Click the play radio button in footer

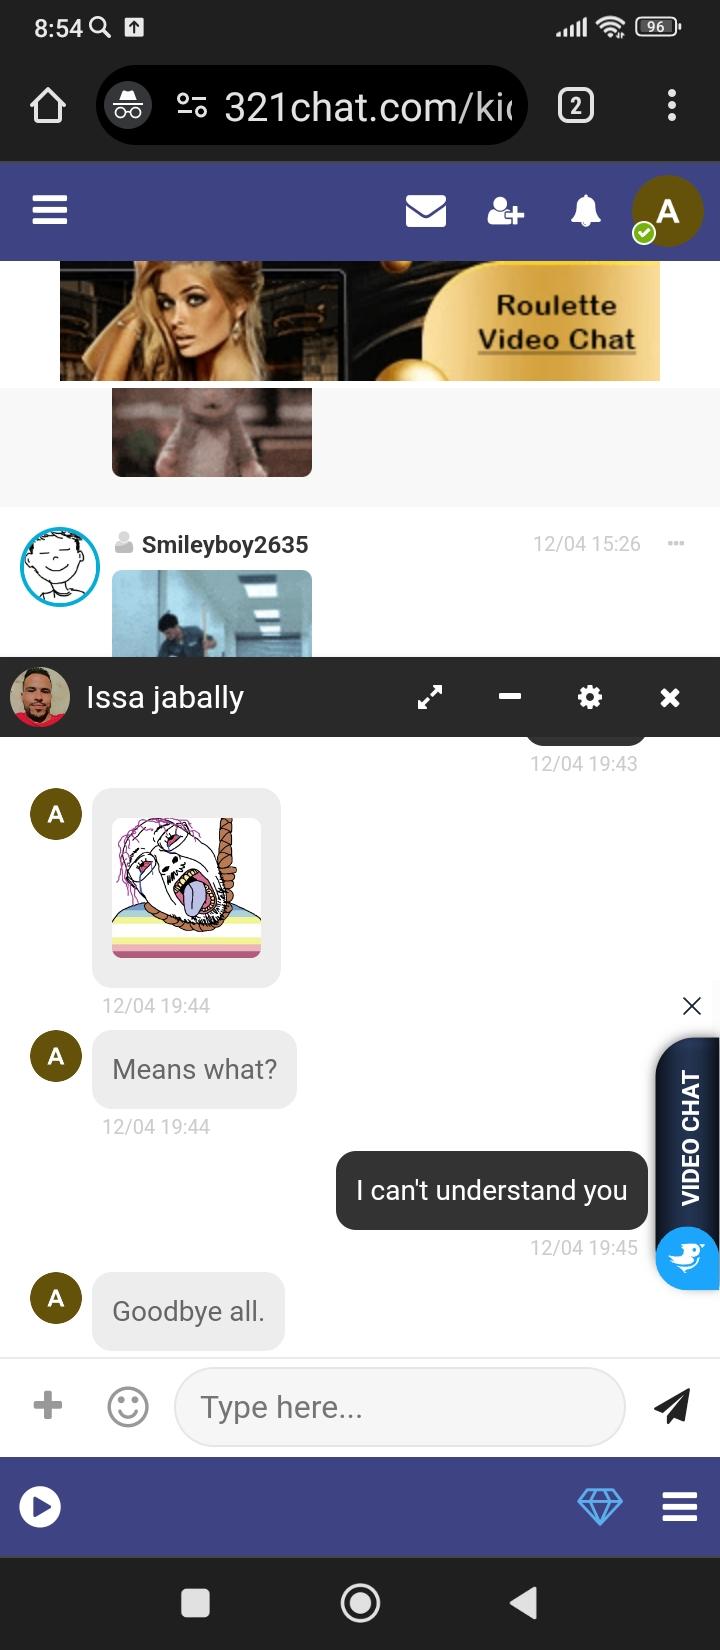(40, 1506)
